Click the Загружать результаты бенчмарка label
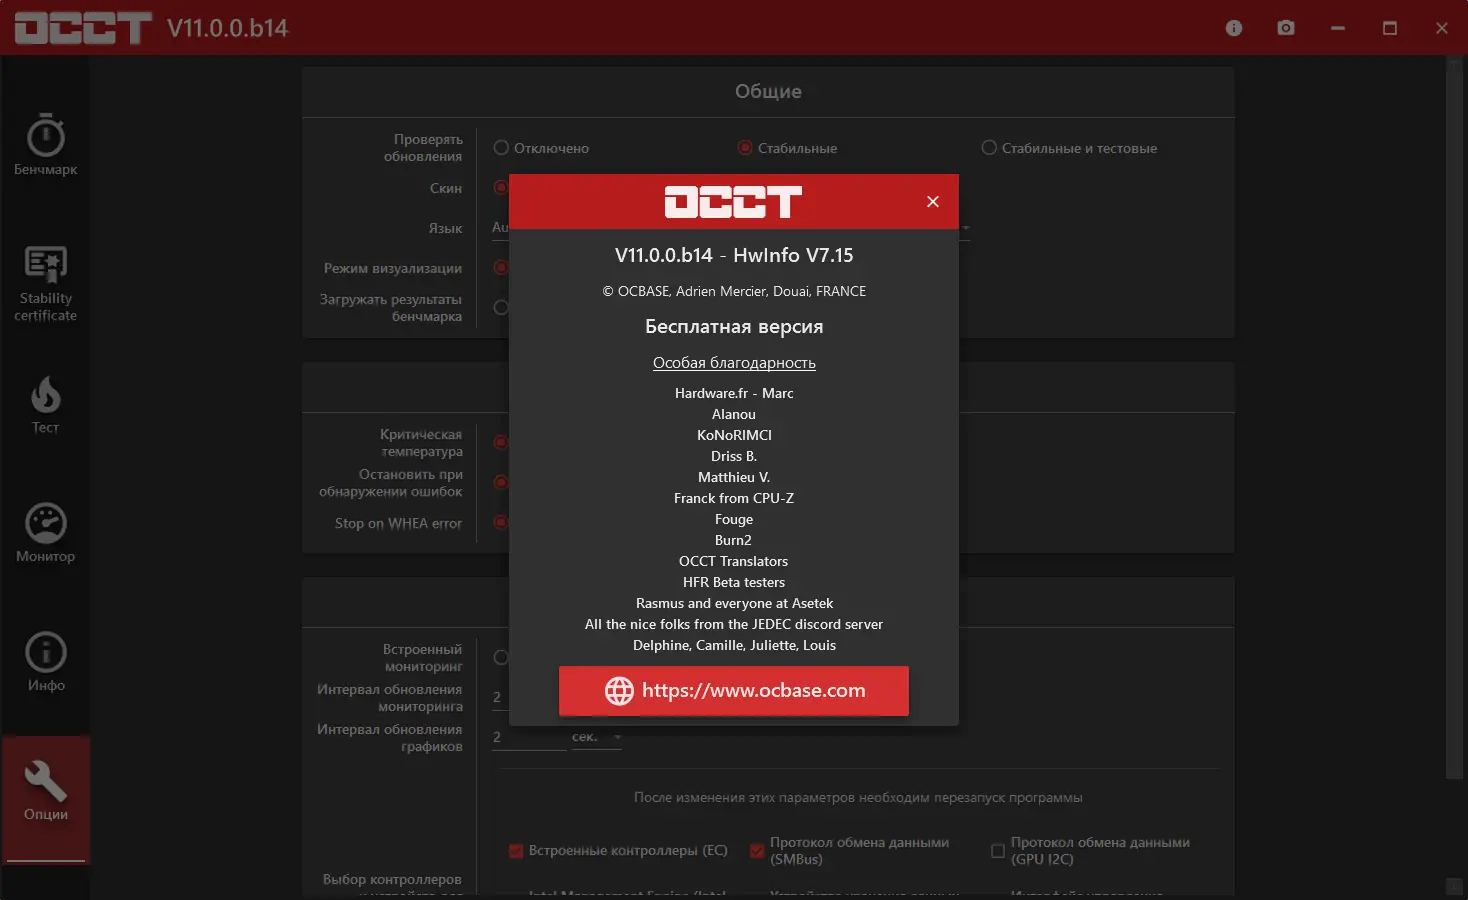1468x900 pixels. tap(391, 308)
